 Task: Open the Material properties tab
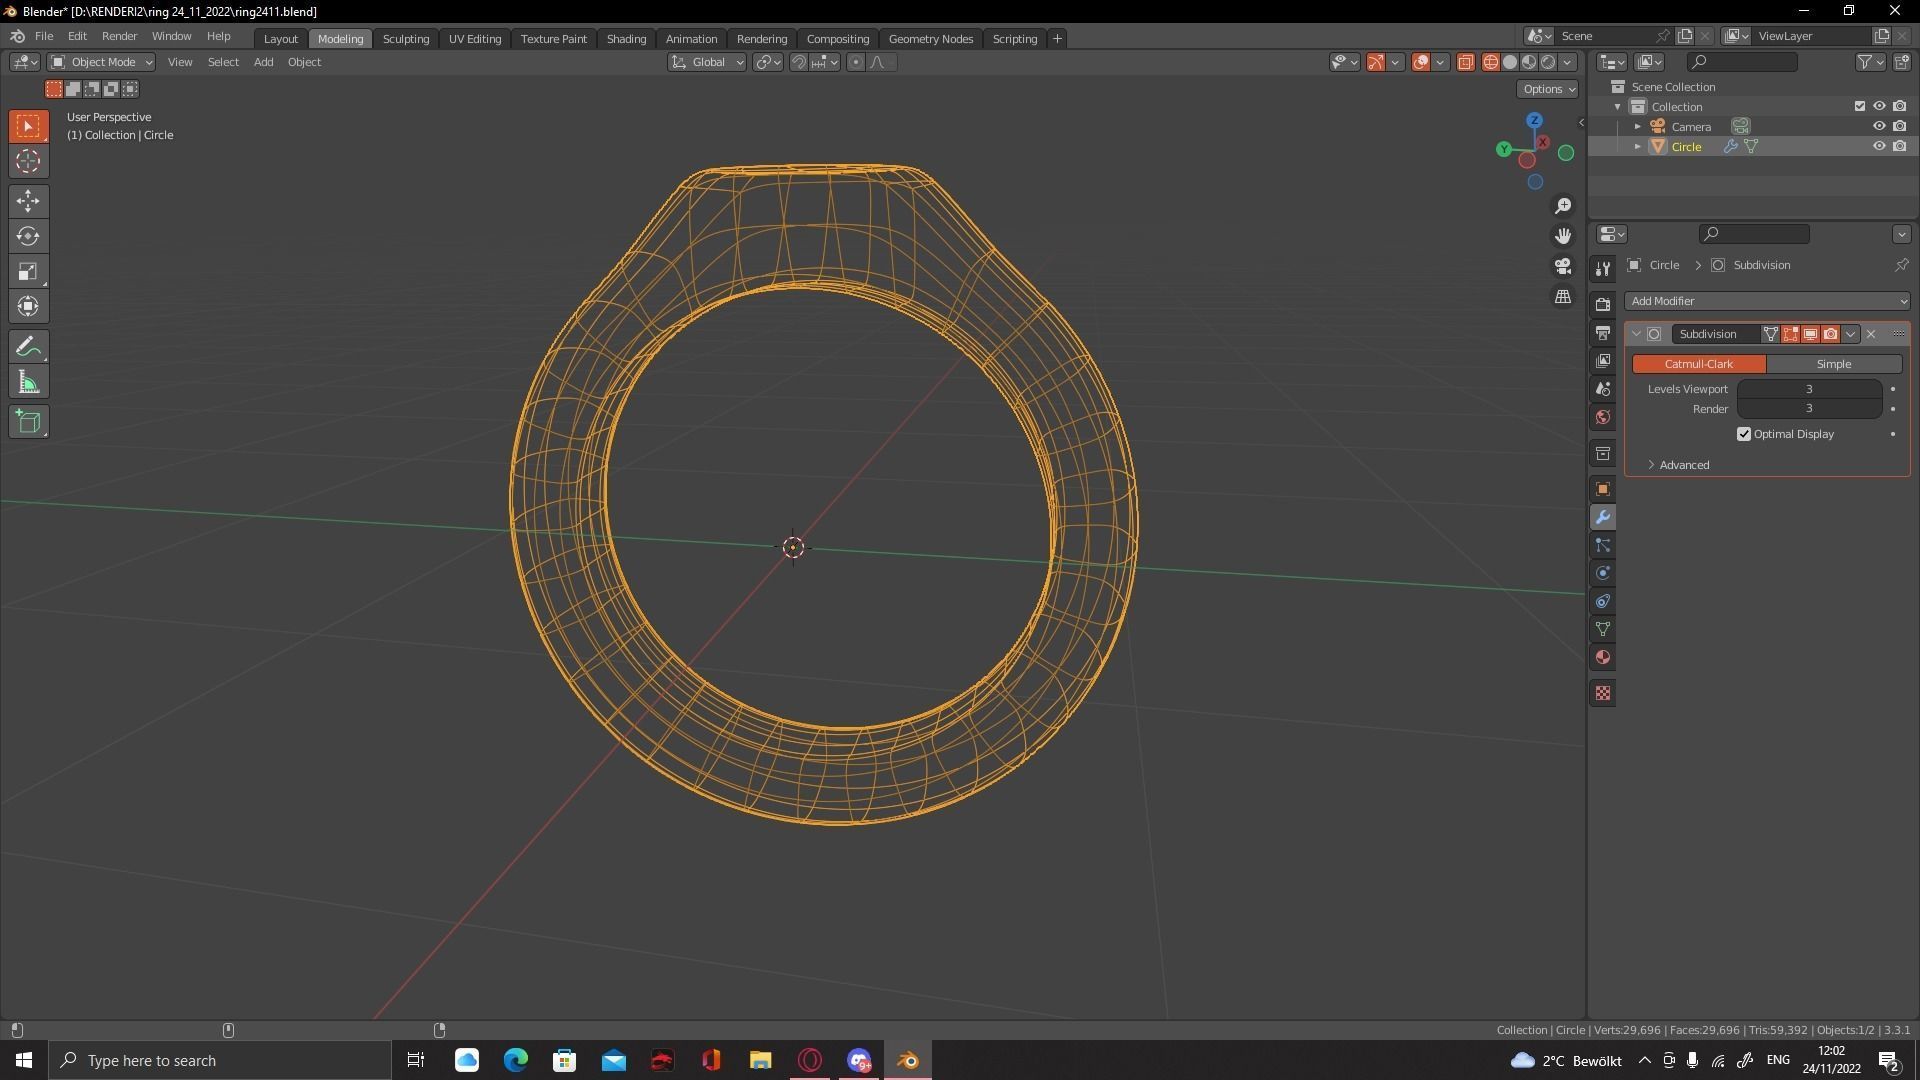click(1603, 657)
